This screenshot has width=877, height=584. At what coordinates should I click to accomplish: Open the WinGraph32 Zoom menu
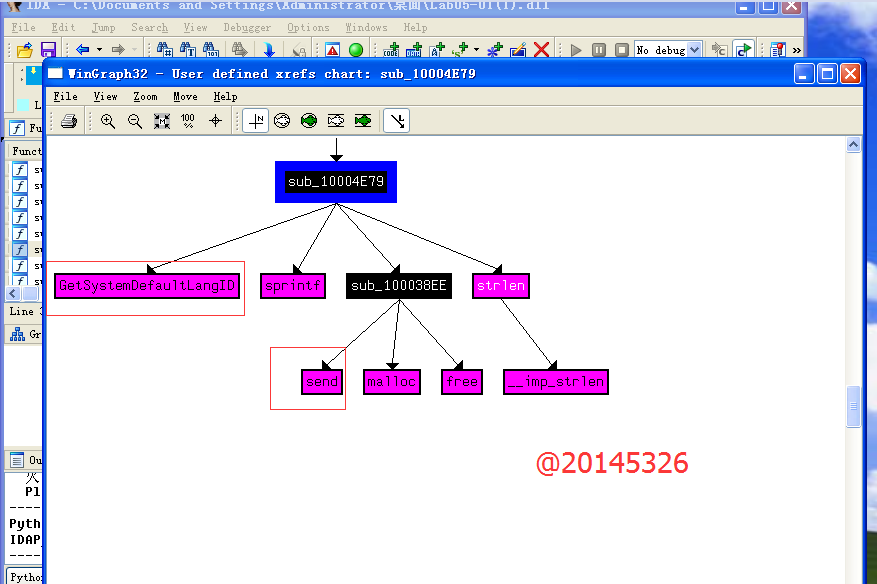(x=145, y=97)
